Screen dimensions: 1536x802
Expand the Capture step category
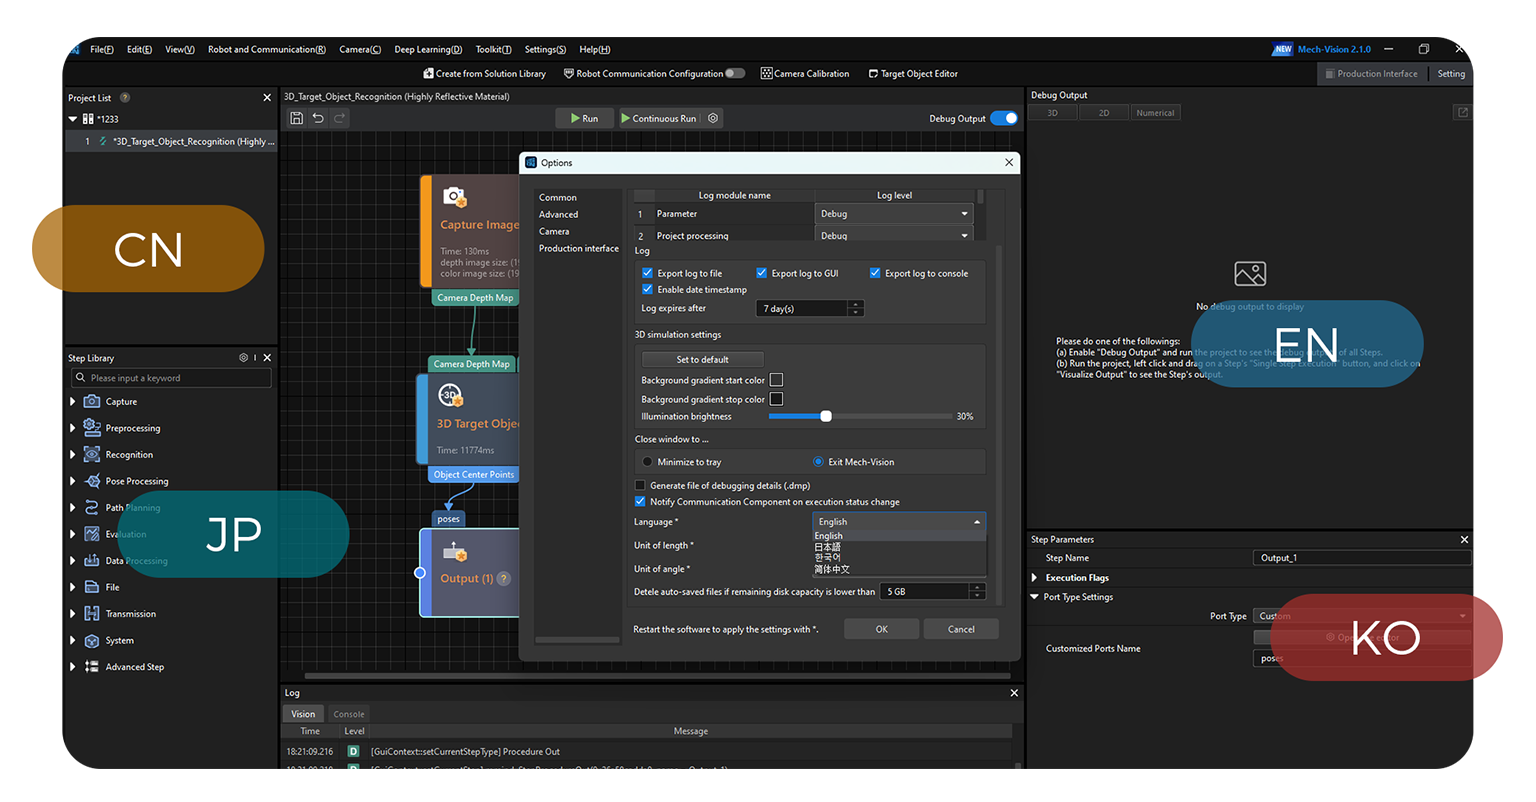[73, 402]
